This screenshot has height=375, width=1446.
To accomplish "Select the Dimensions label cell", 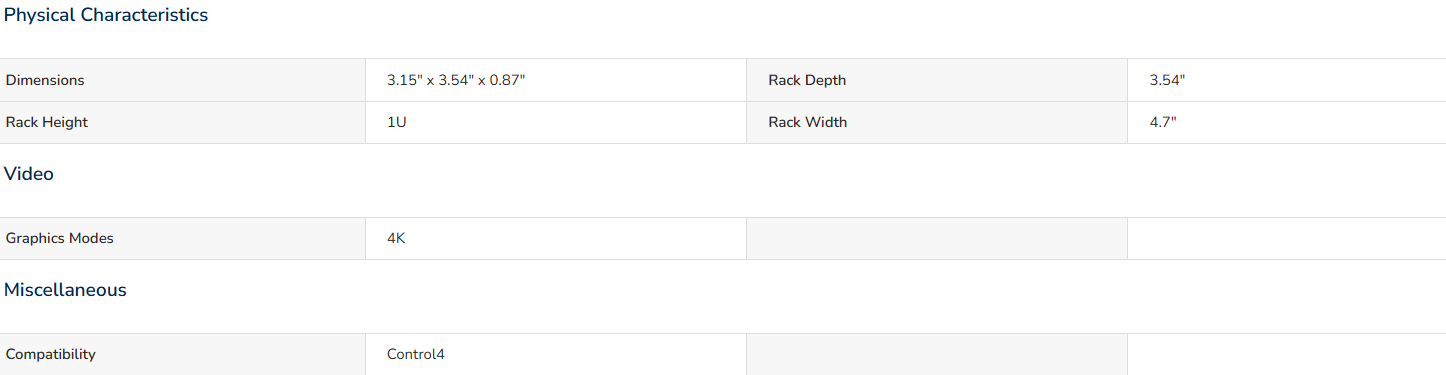I will [182, 80].
